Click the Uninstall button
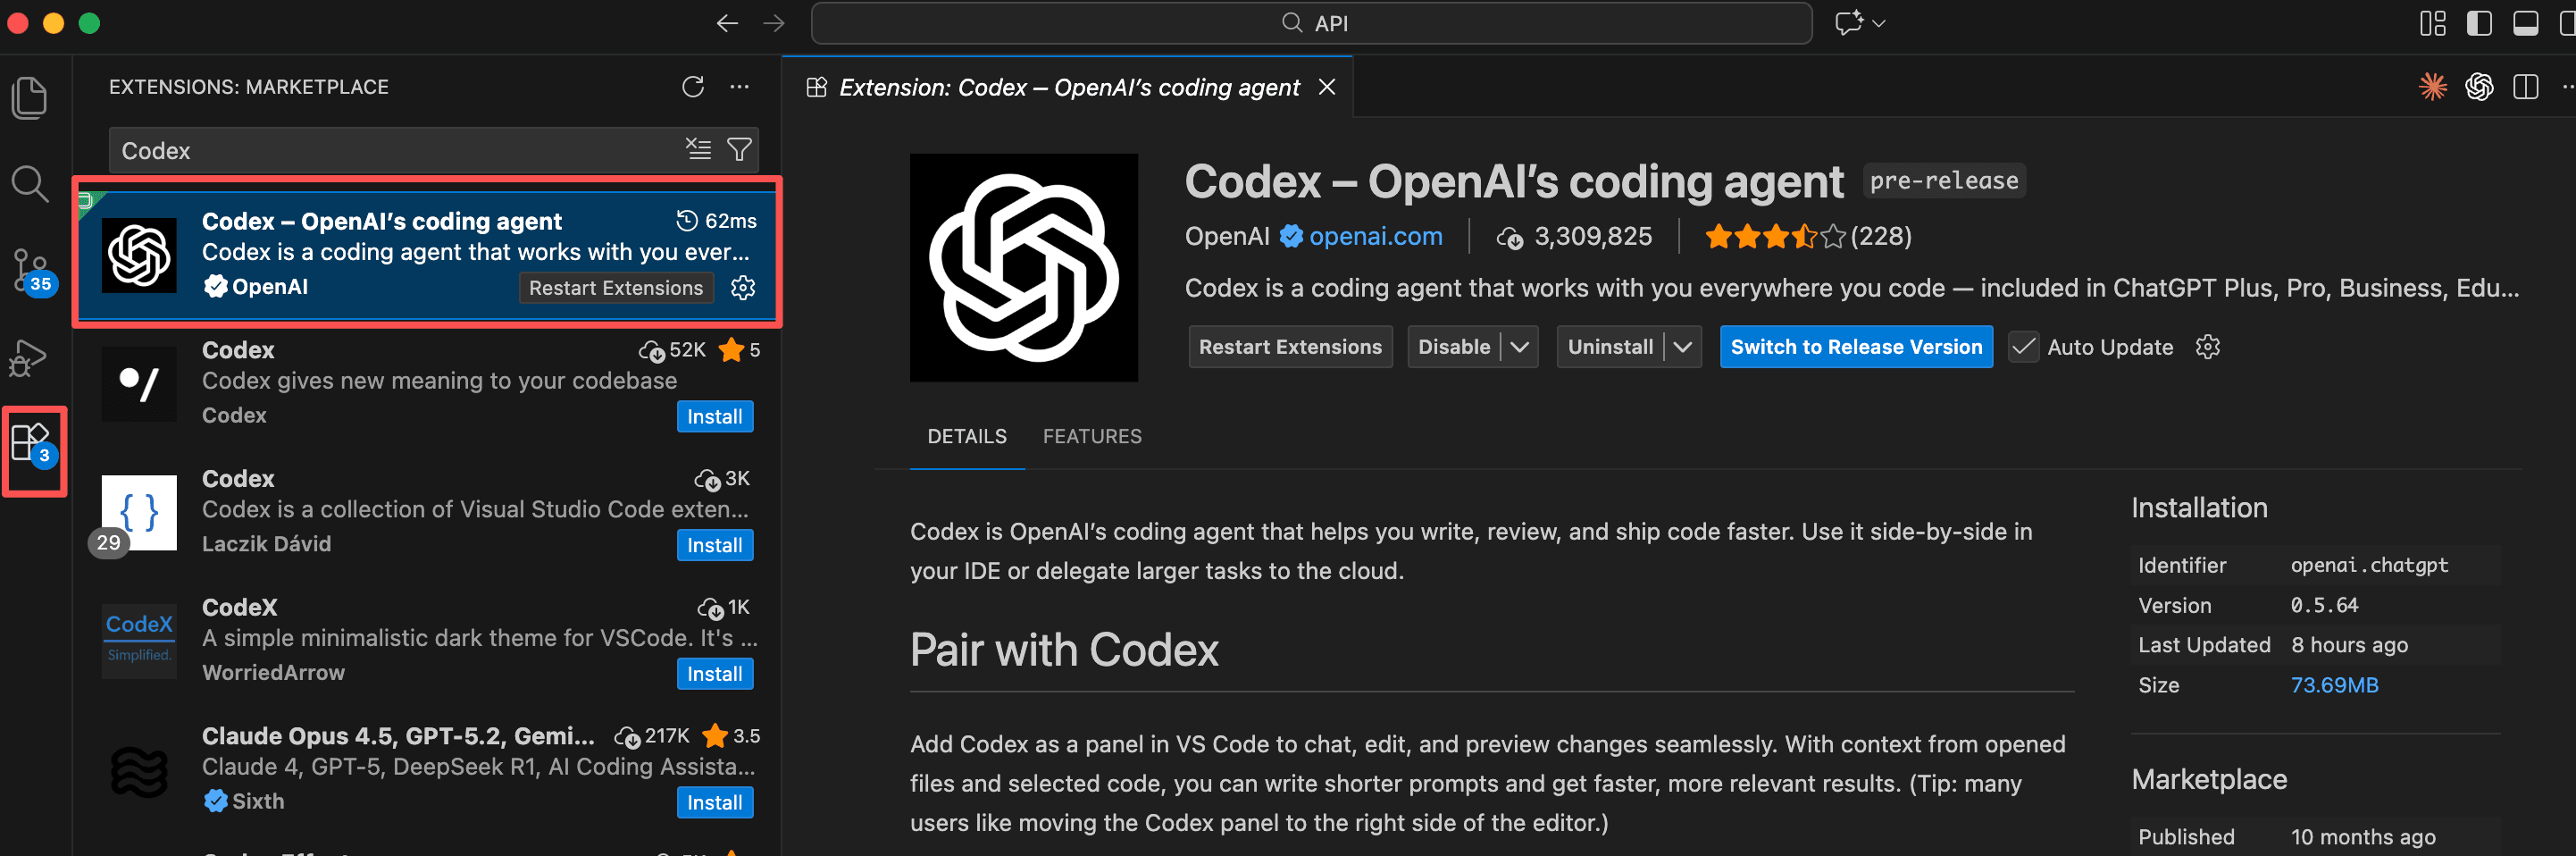2576x856 pixels. click(1610, 347)
